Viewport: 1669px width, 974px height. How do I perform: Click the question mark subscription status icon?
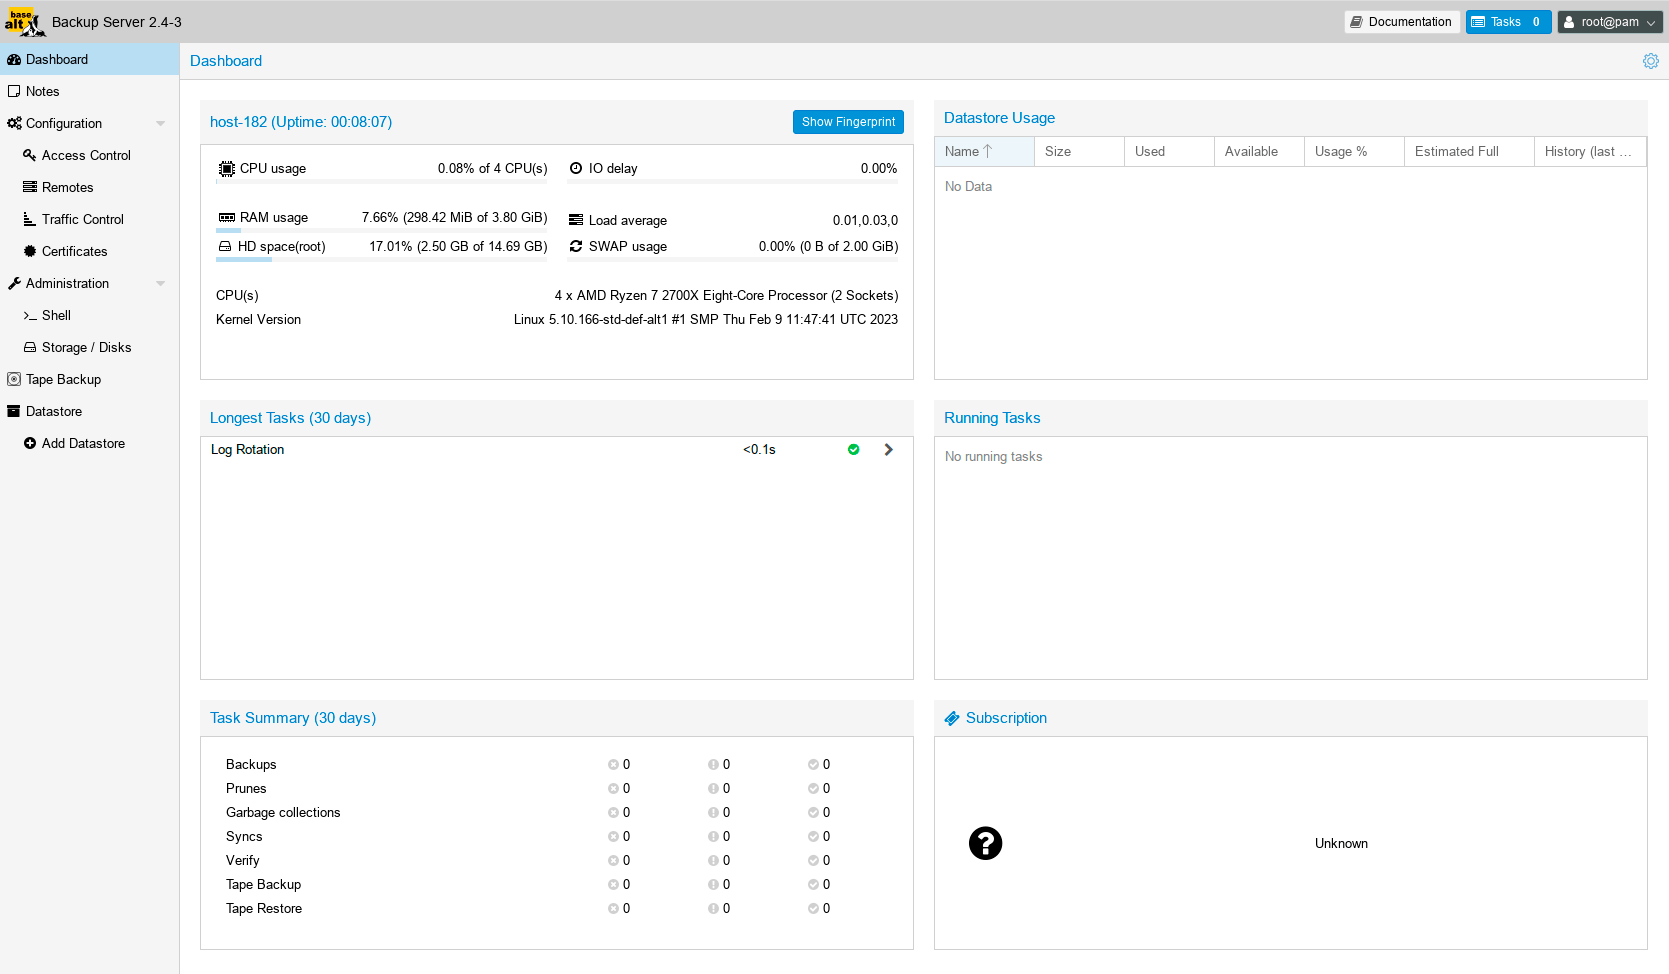tap(985, 843)
